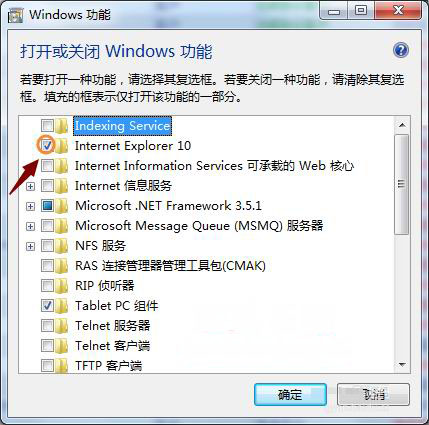Click the folder icon next to Telnet 服务器
The image size is (429, 425).
(62, 326)
